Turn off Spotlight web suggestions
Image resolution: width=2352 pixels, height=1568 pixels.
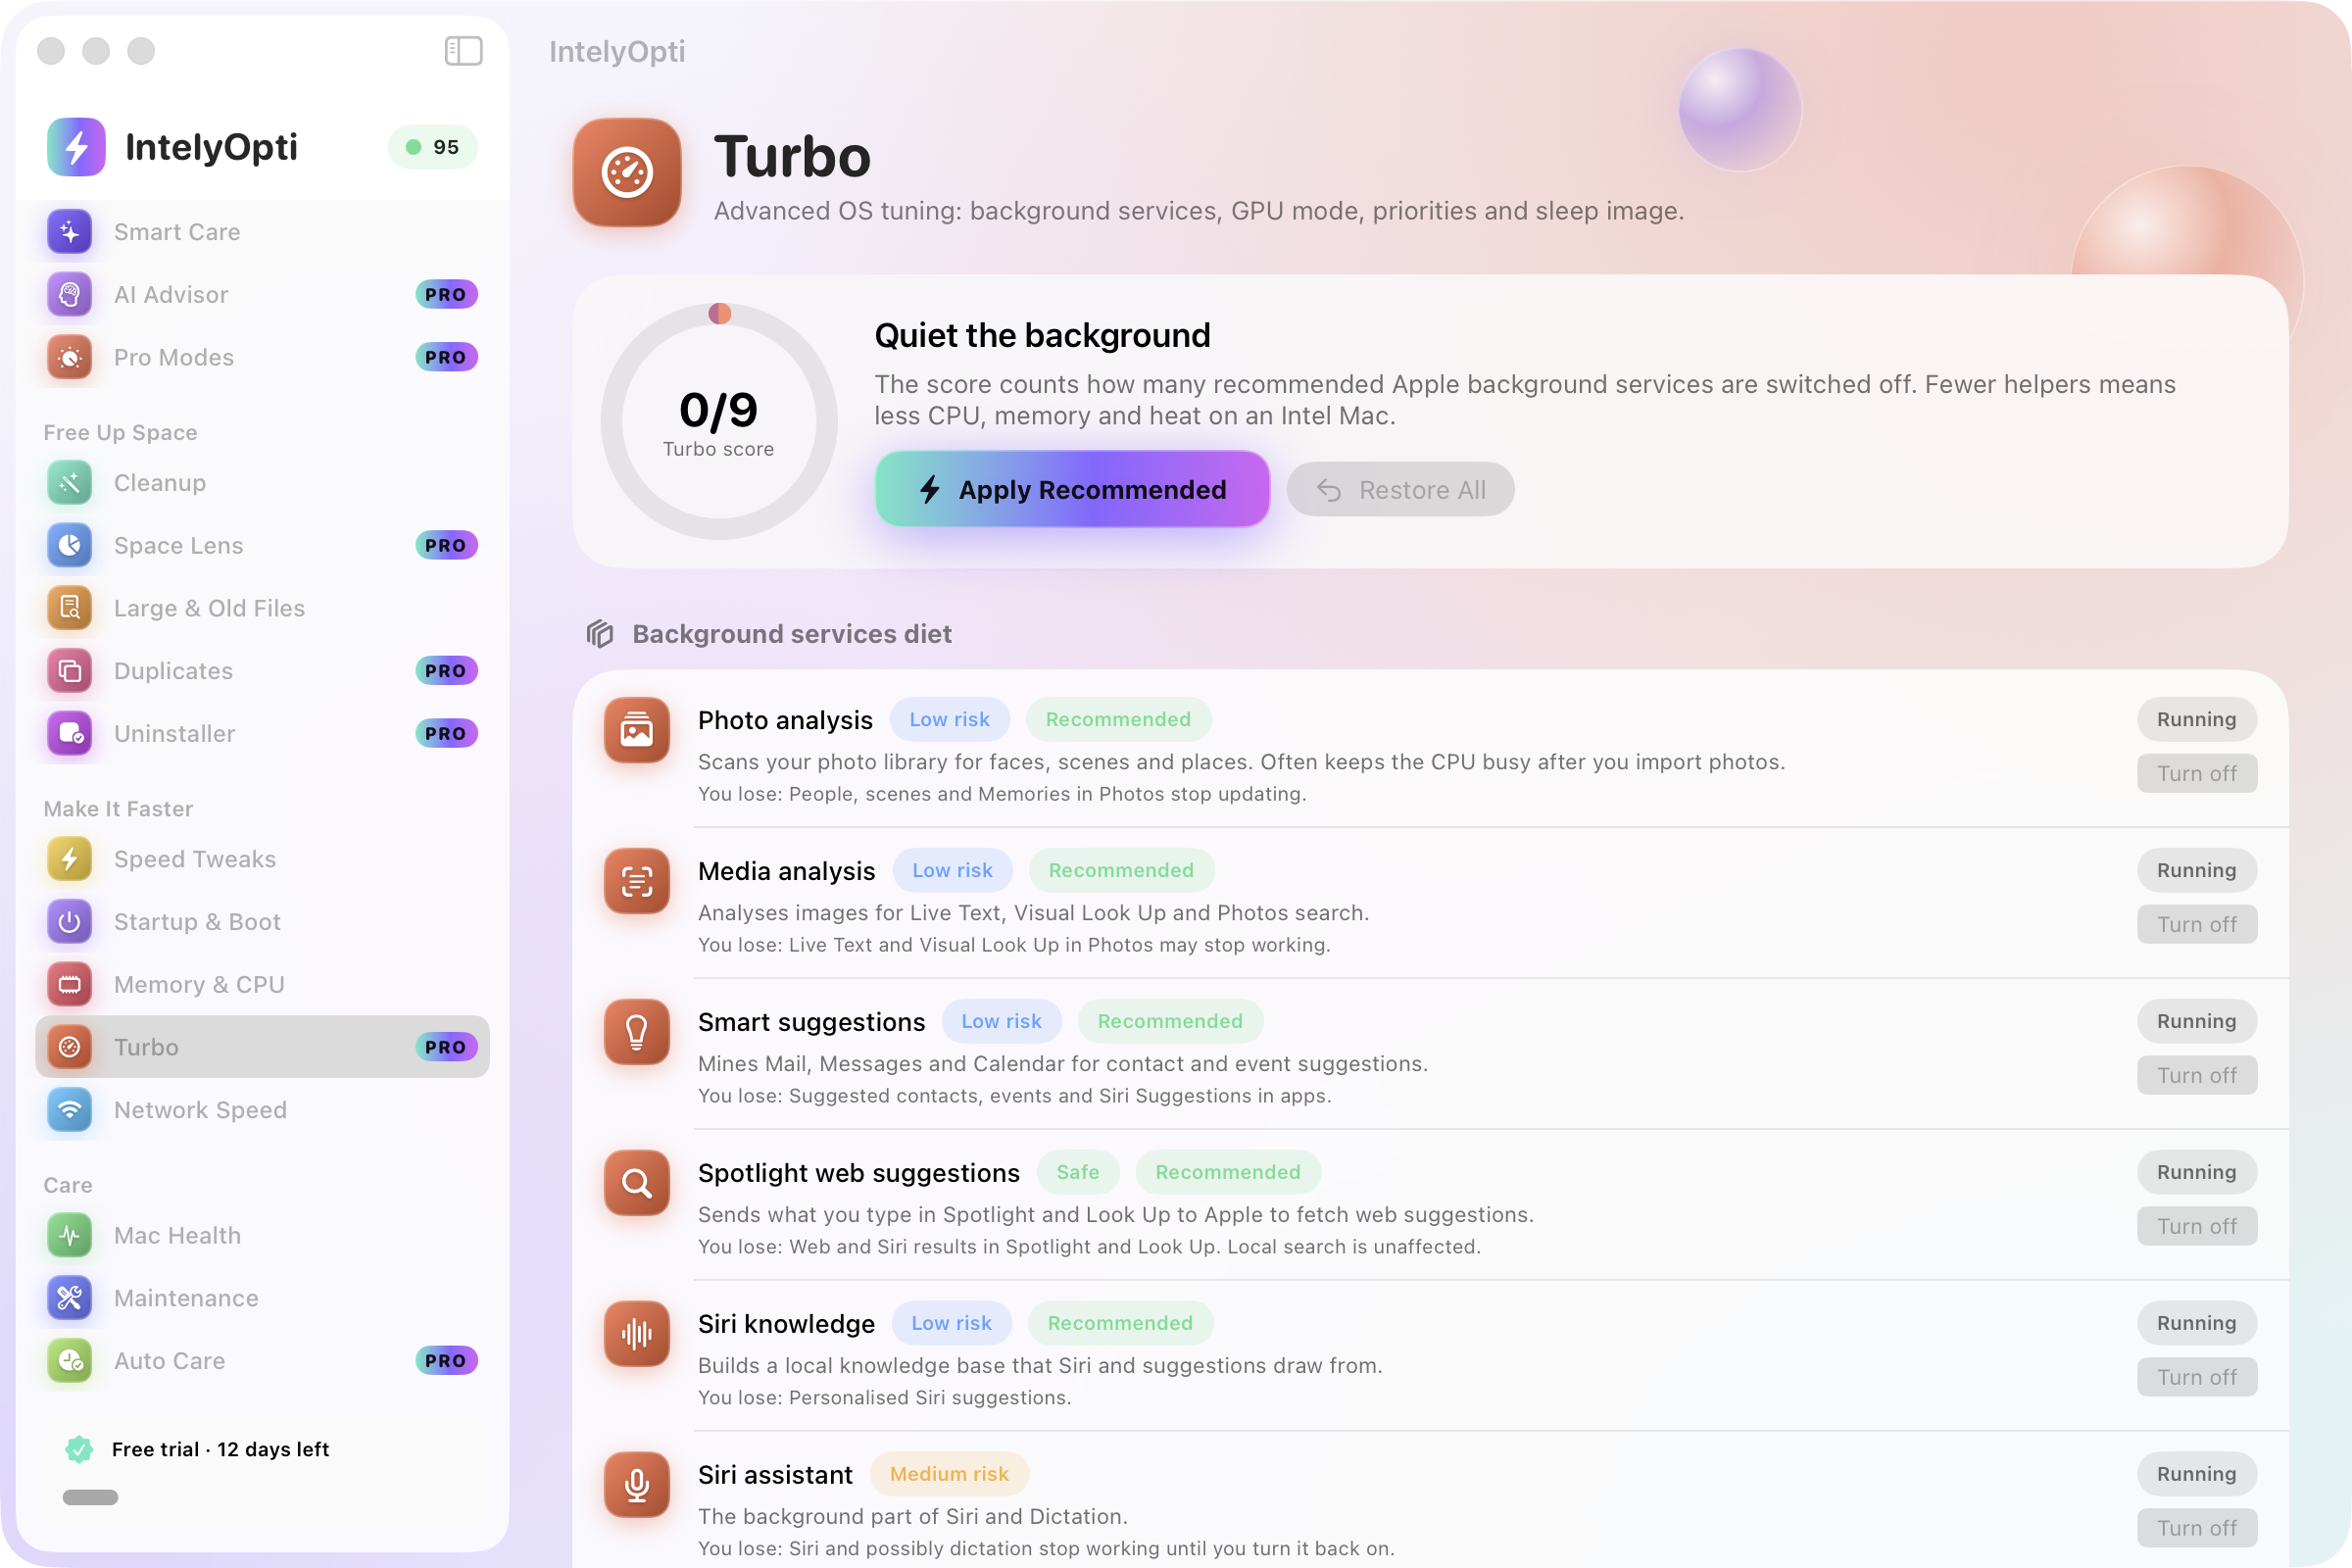2197,1227
